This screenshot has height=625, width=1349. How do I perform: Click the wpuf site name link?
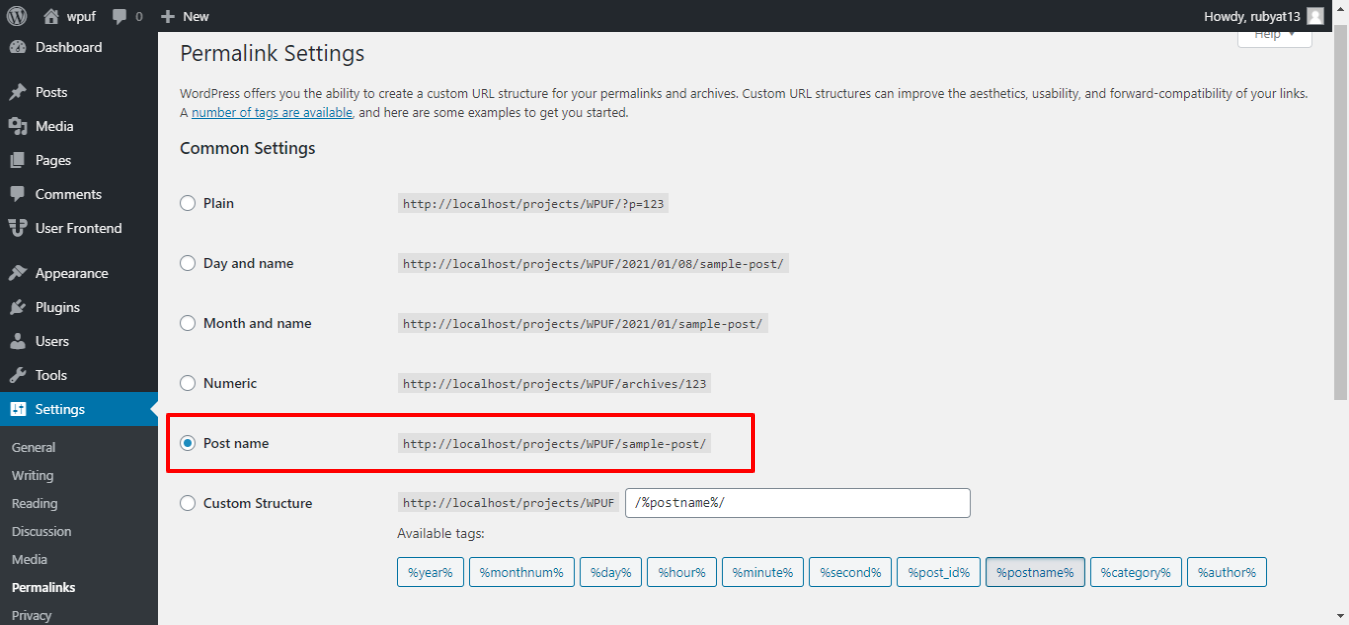81,16
